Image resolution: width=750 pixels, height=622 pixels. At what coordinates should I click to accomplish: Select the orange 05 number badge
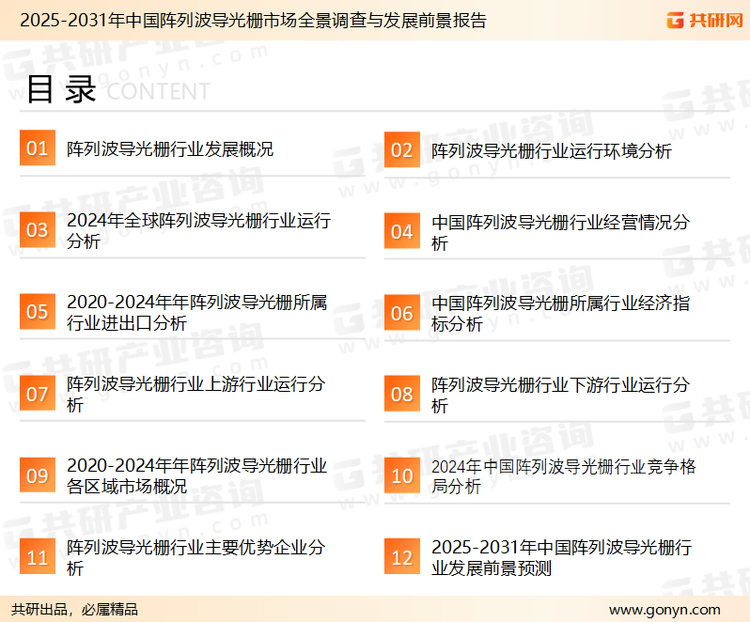pyautogui.click(x=37, y=311)
